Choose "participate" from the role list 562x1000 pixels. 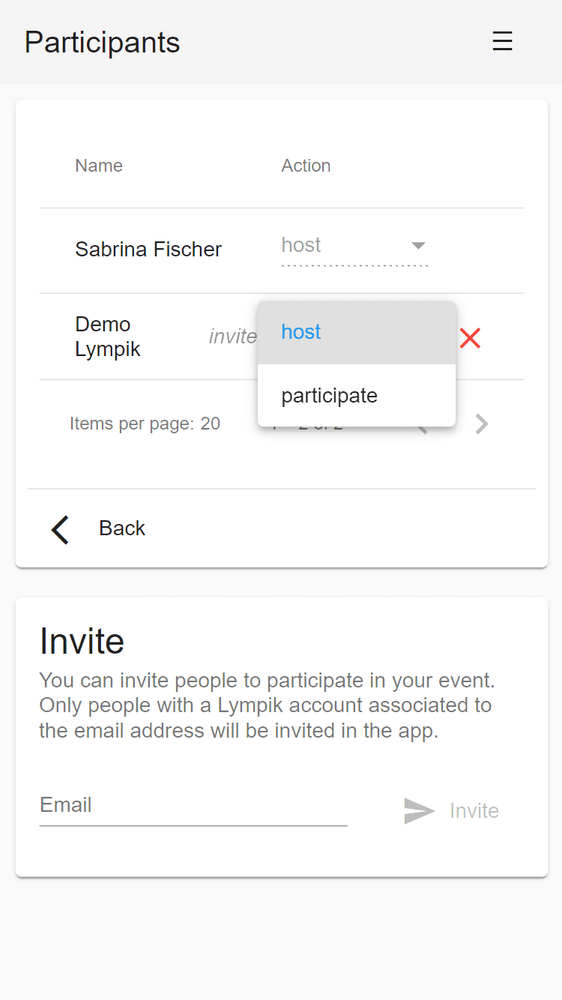(x=357, y=395)
